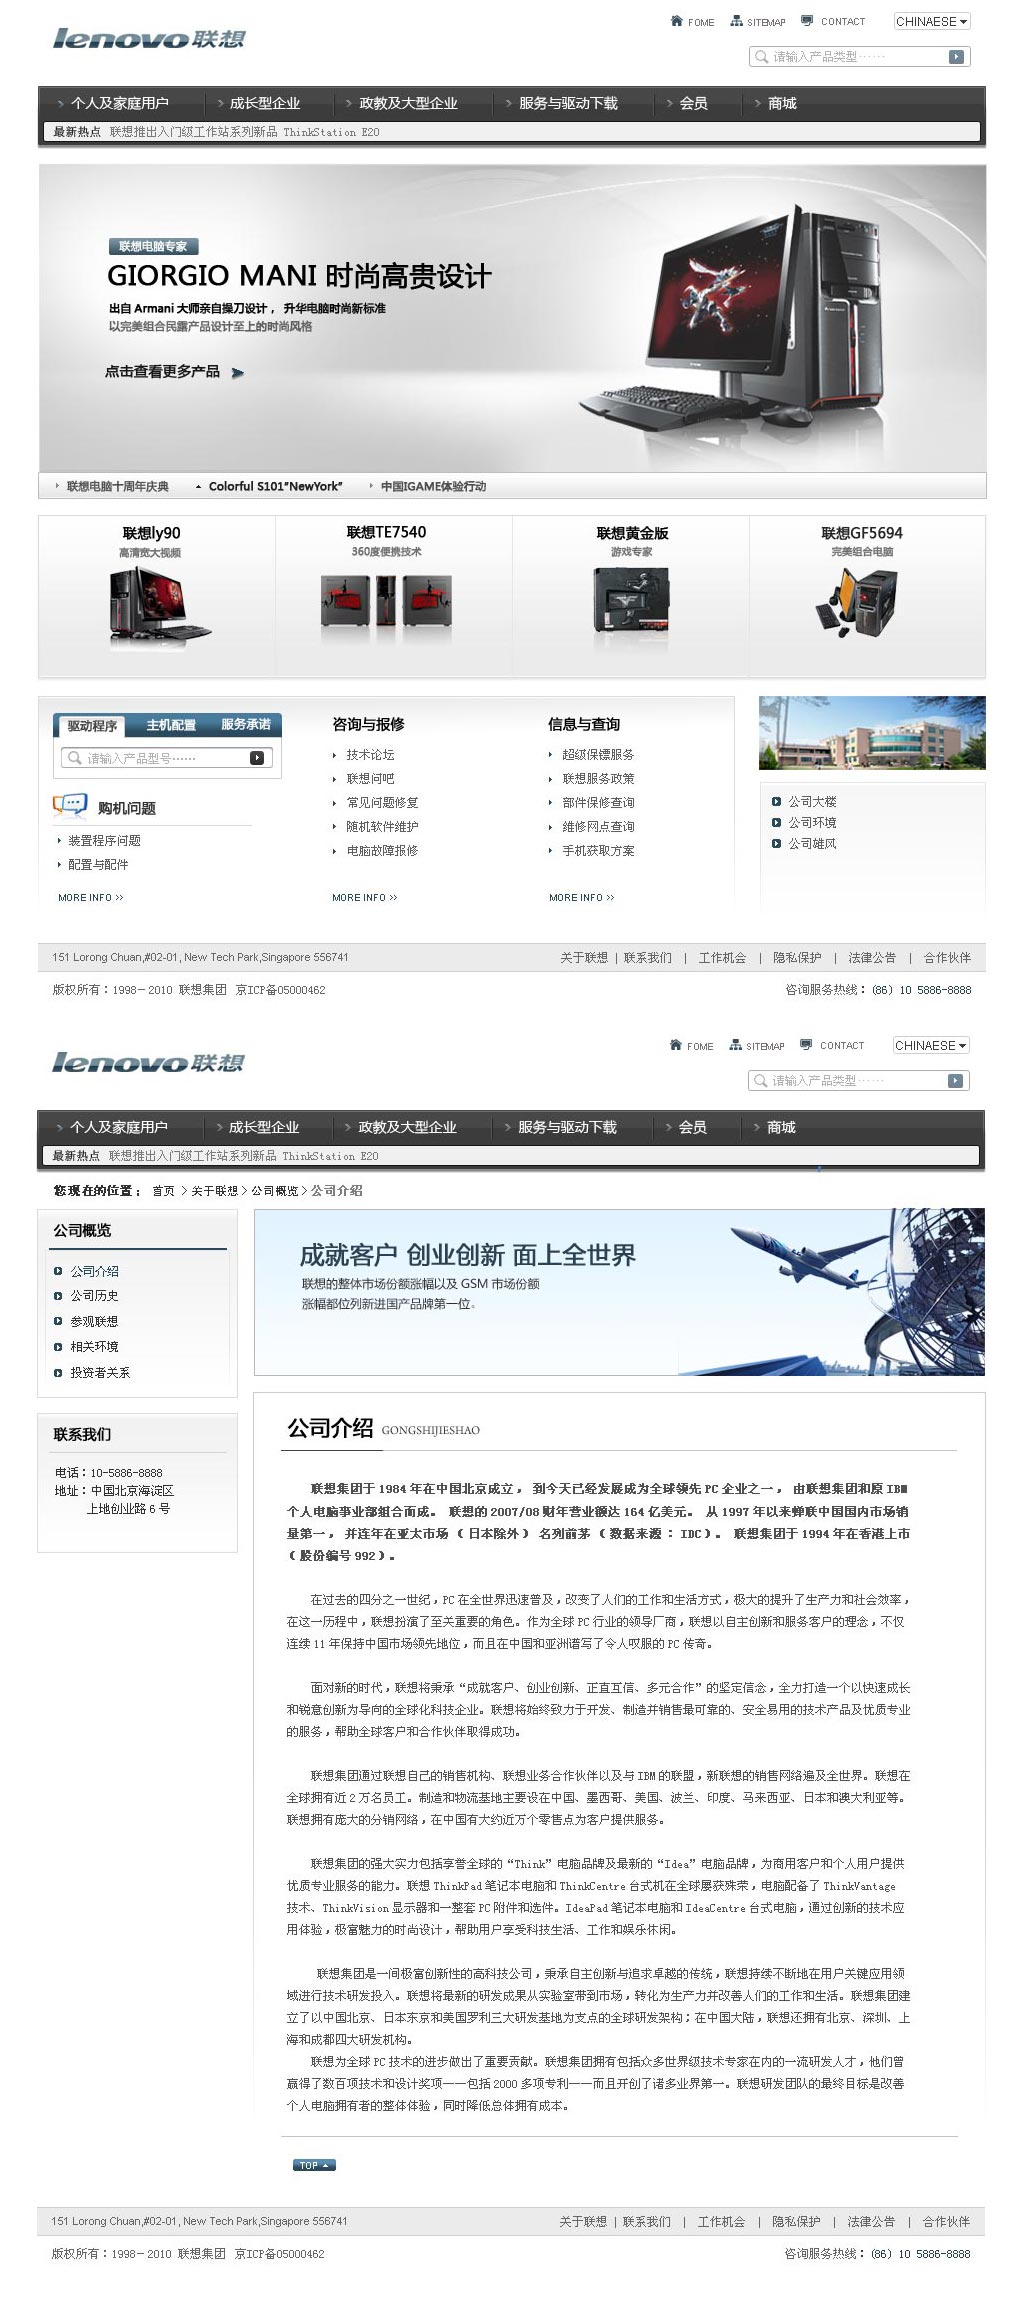Click 关于联想 in the breadcrumb
This screenshot has width=1024, height=2301.
(215, 1191)
